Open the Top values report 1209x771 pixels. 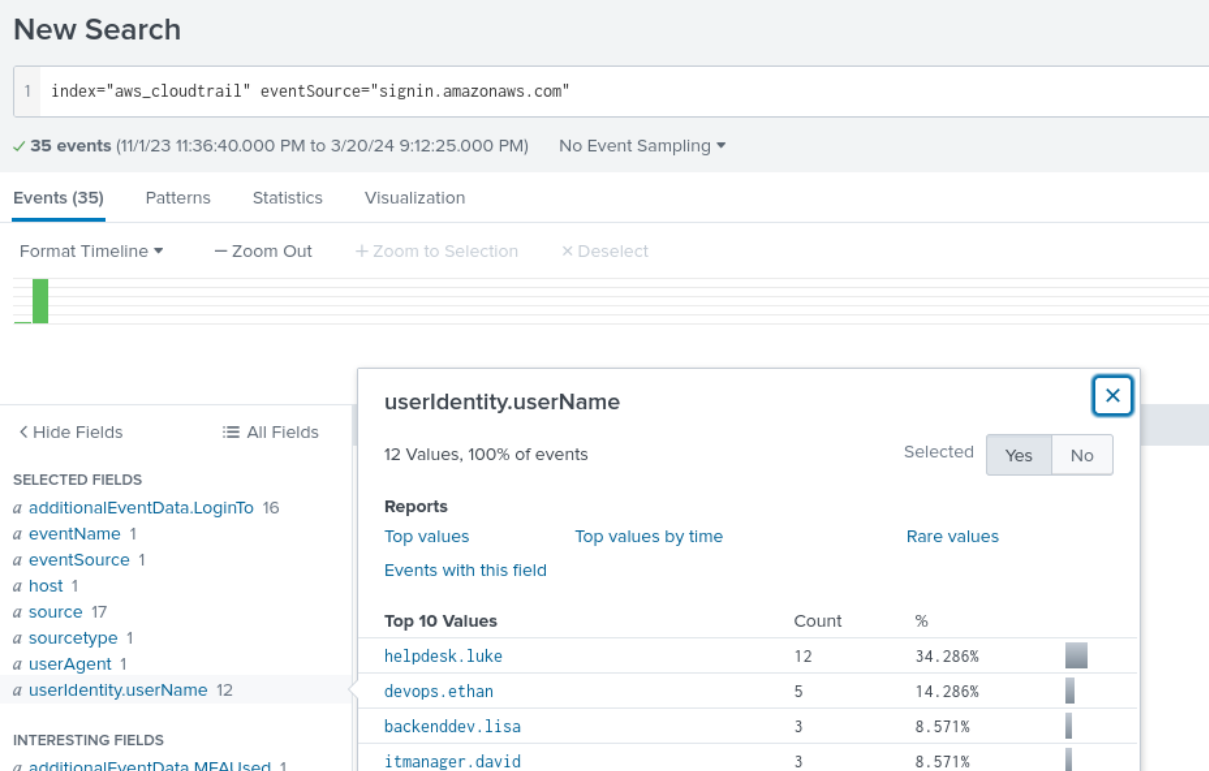coord(426,536)
